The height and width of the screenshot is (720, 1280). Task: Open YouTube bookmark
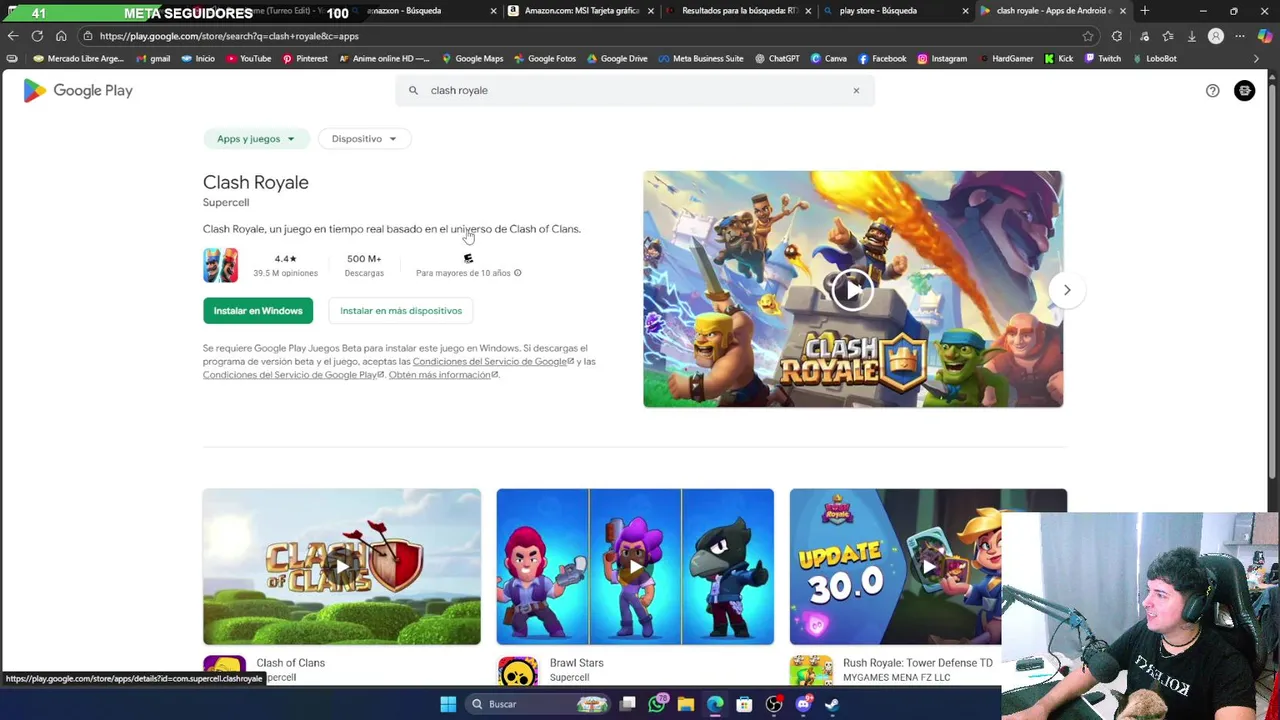249,59
